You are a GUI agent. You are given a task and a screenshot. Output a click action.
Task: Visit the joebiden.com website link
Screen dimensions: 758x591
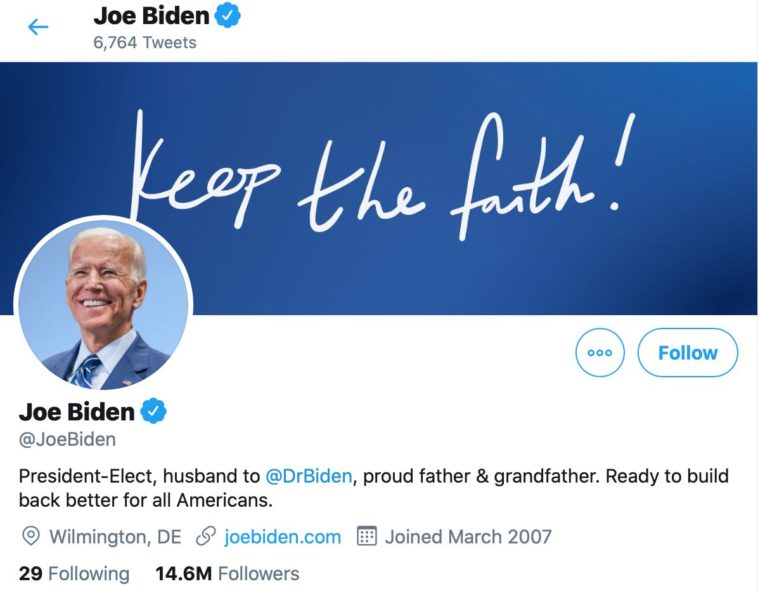click(x=283, y=537)
